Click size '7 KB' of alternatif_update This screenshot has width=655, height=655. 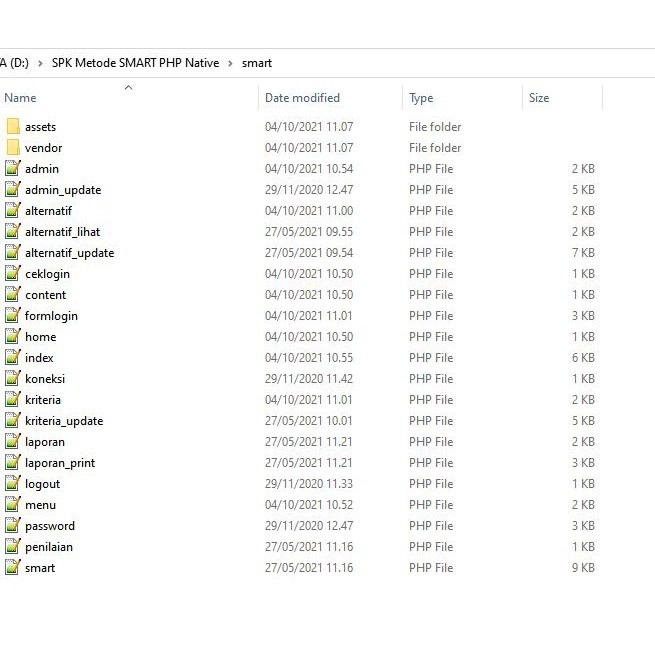(583, 253)
